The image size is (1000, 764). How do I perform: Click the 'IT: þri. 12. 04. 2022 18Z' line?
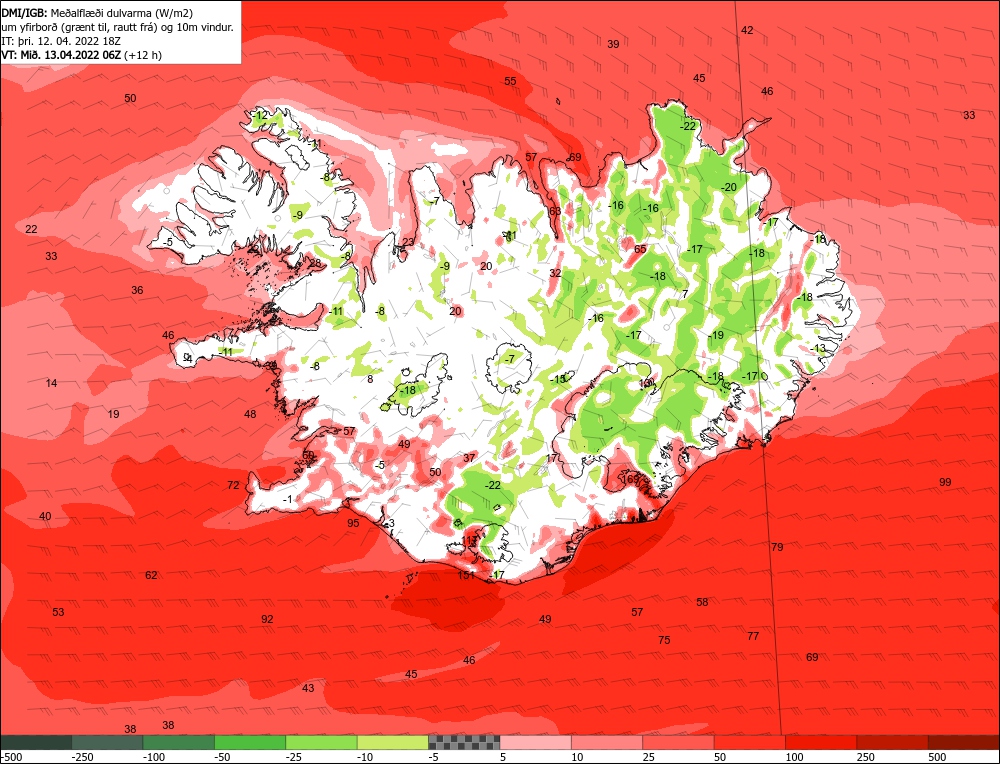click(x=62, y=41)
